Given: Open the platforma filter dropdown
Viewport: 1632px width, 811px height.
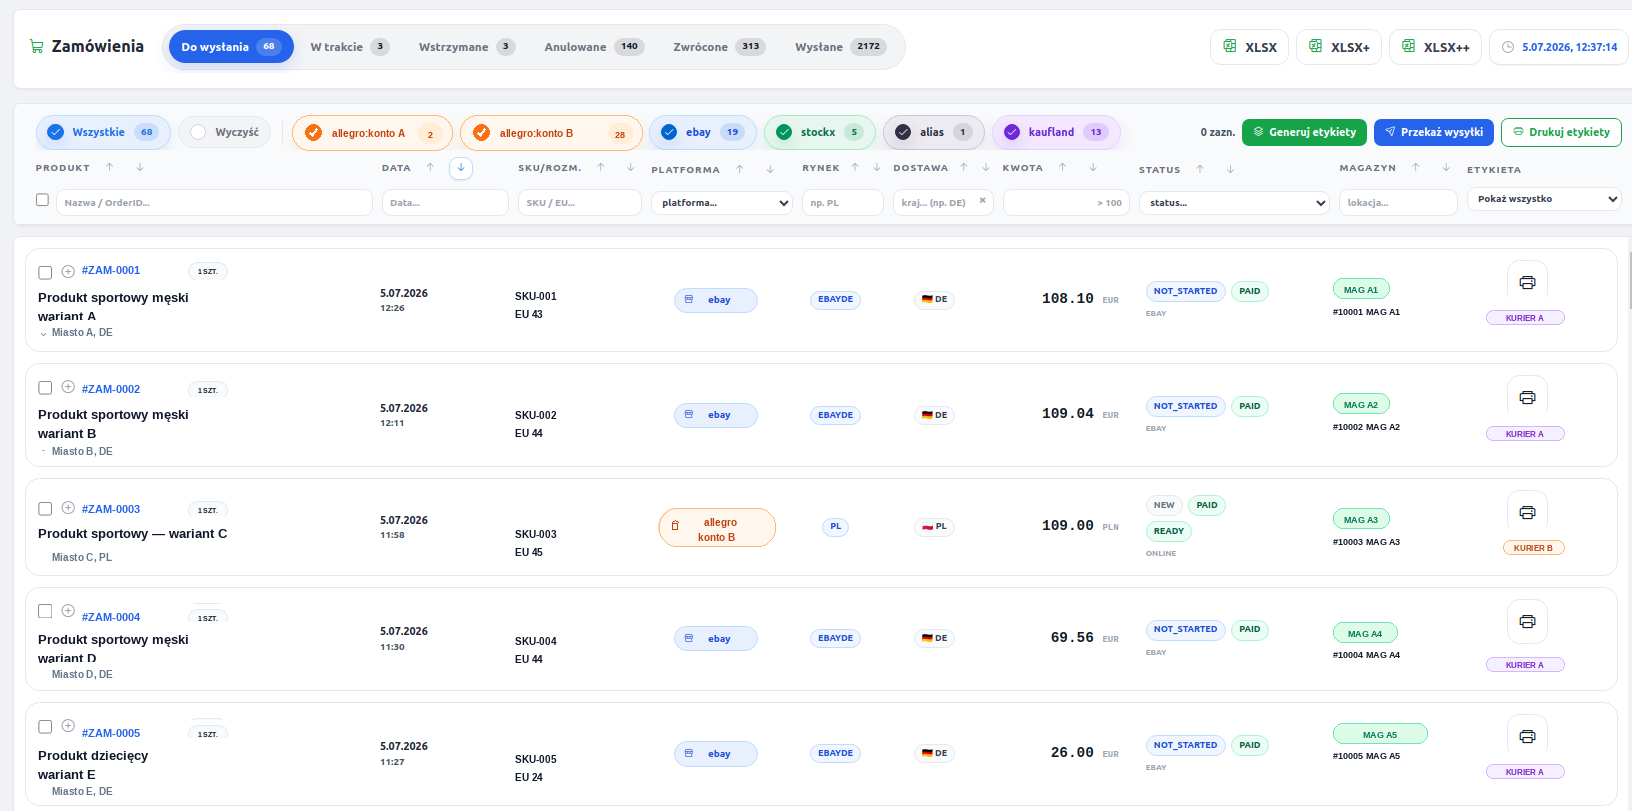Looking at the screenshot, I should (721, 203).
